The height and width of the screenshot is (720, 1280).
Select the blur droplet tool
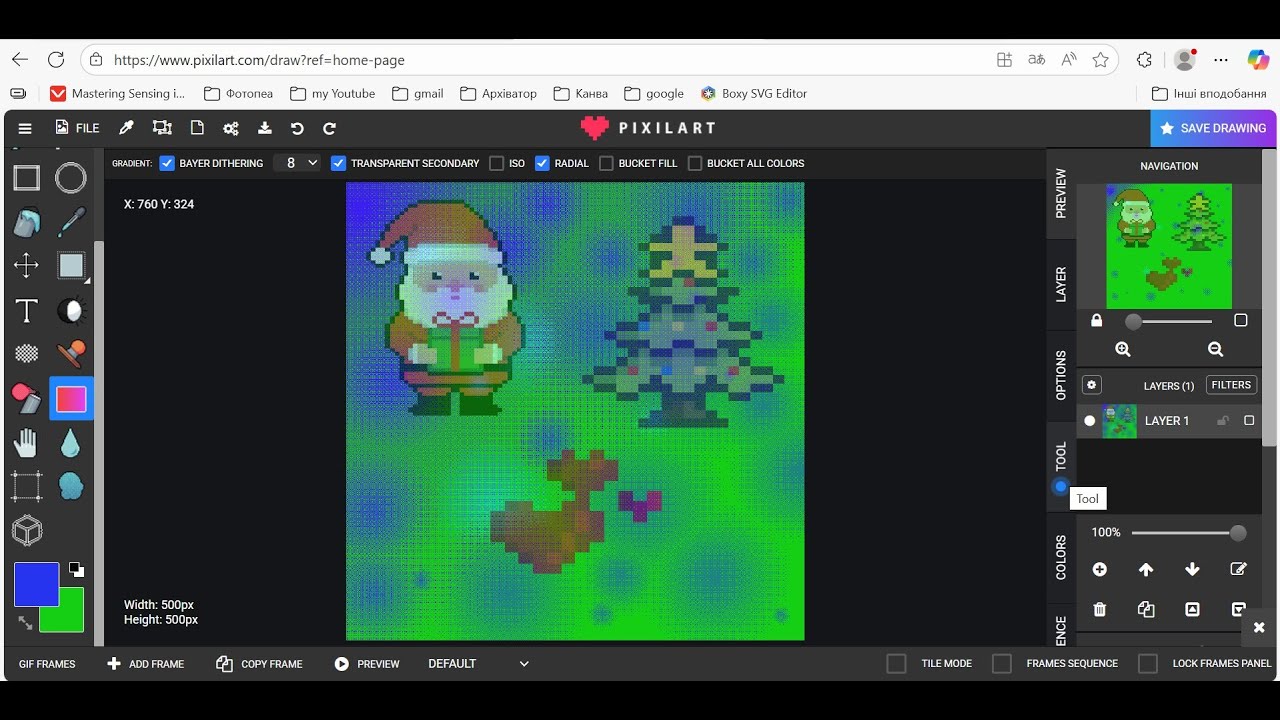point(70,443)
